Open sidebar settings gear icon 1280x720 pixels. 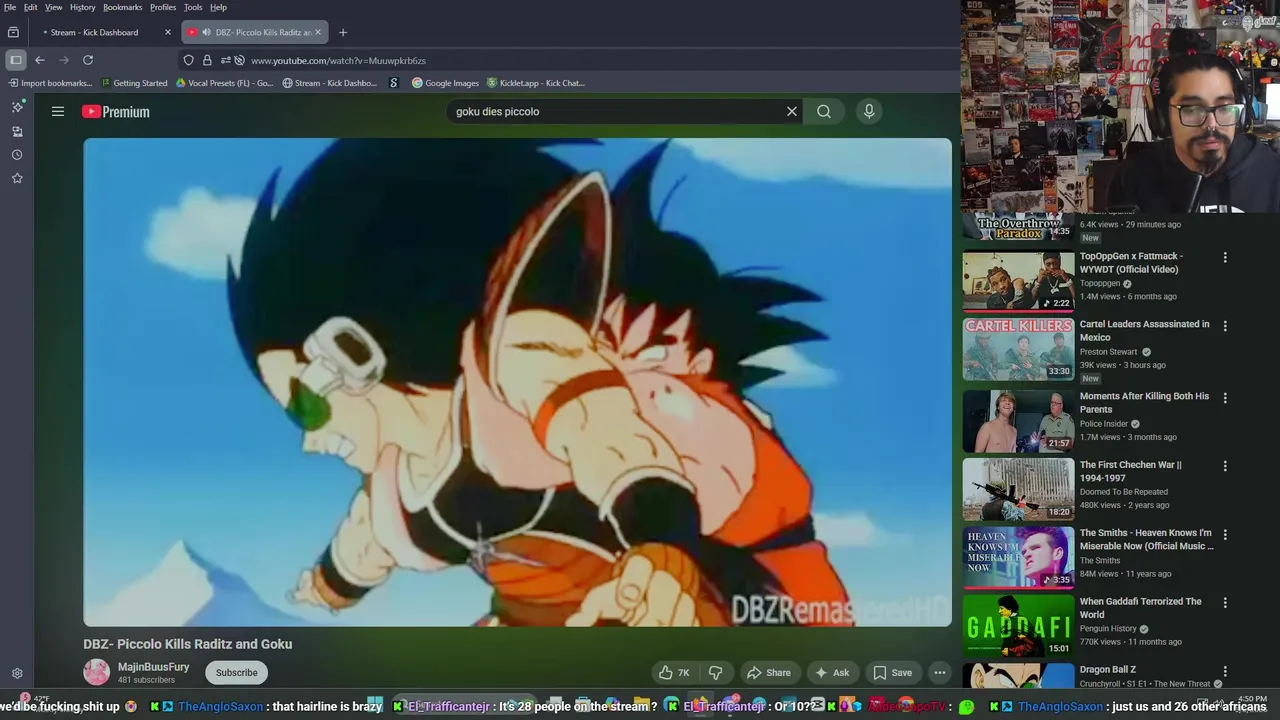click(x=17, y=674)
